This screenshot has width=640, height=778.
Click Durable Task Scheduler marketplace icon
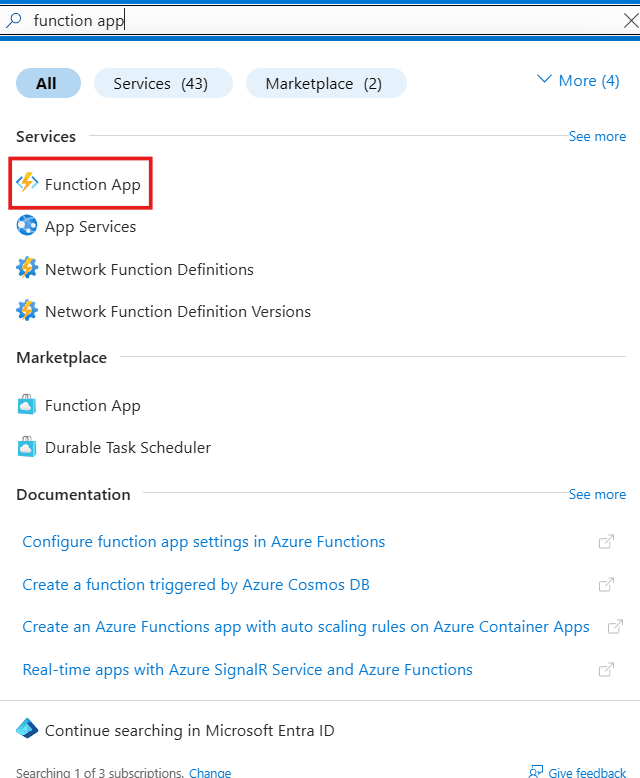click(x=27, y=447)
